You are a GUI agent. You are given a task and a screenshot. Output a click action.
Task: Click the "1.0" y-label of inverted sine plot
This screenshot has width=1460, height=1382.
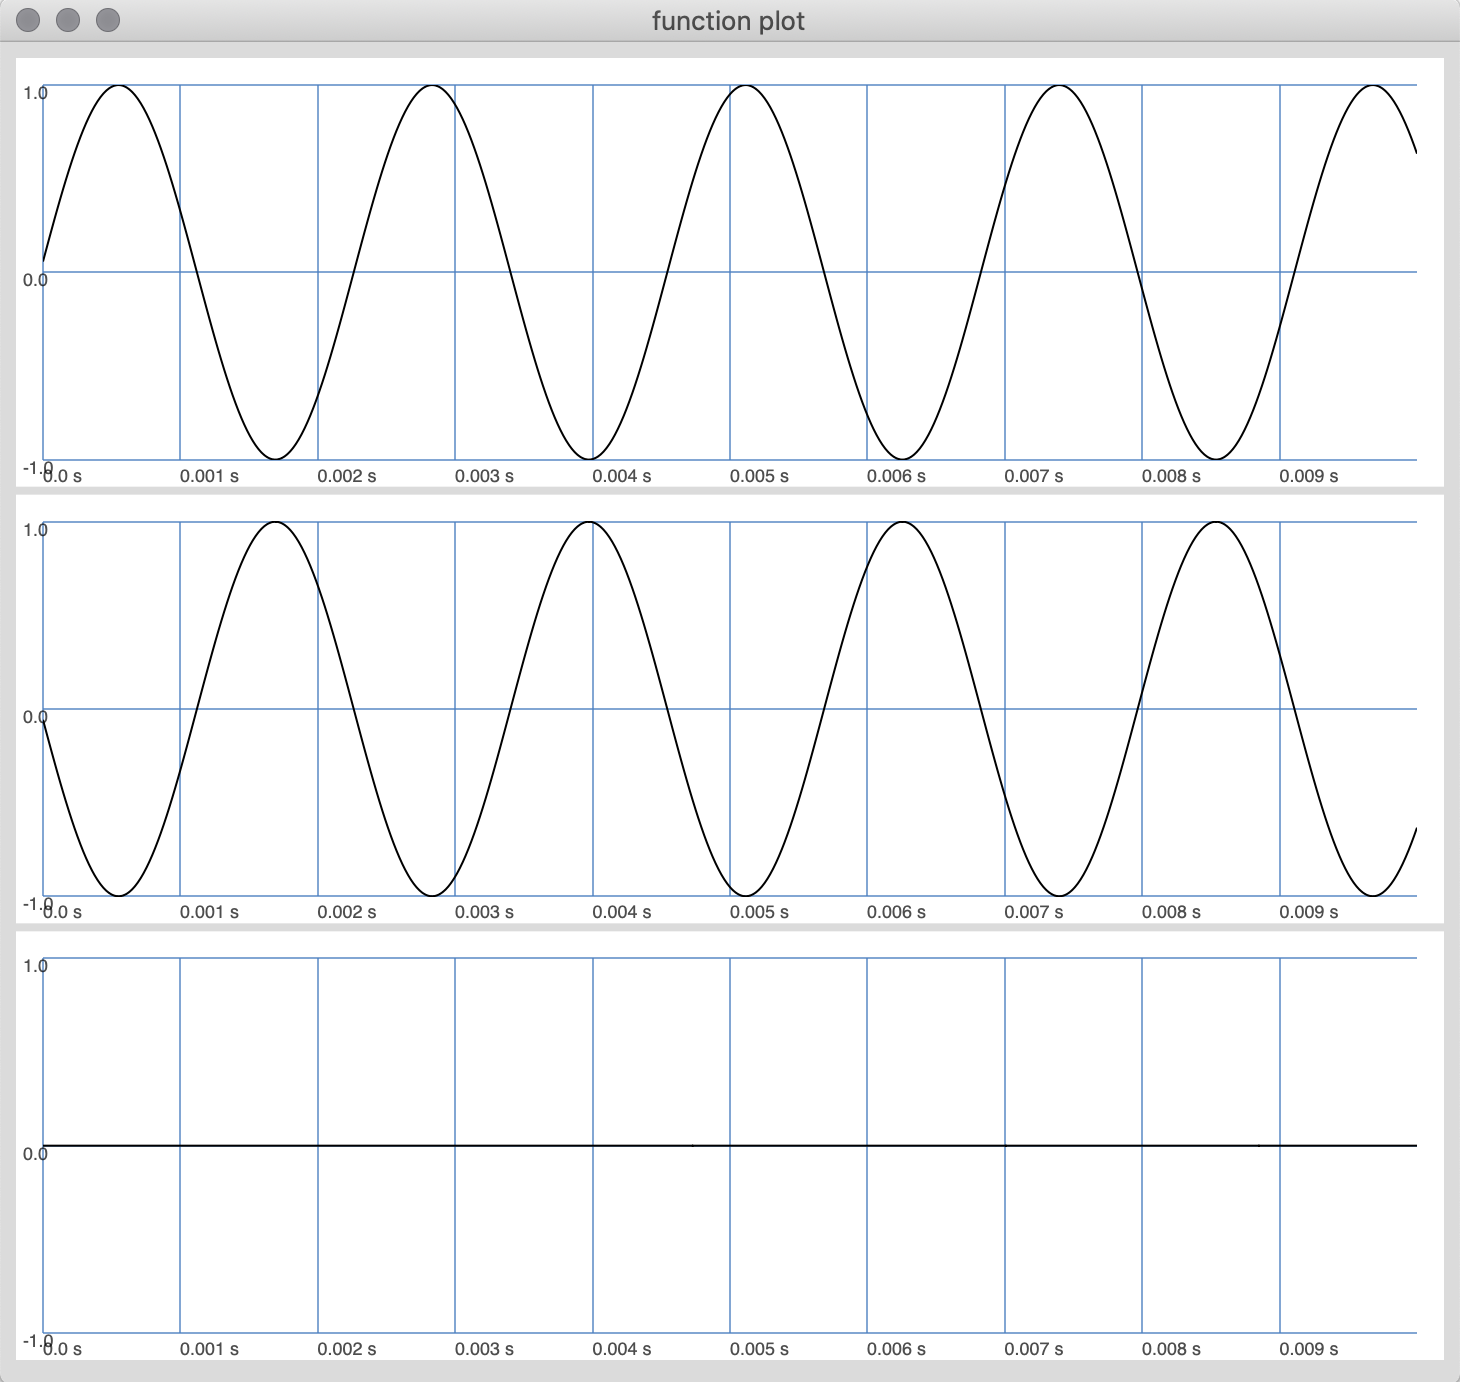pyautogui.click(x=35, y=530)
